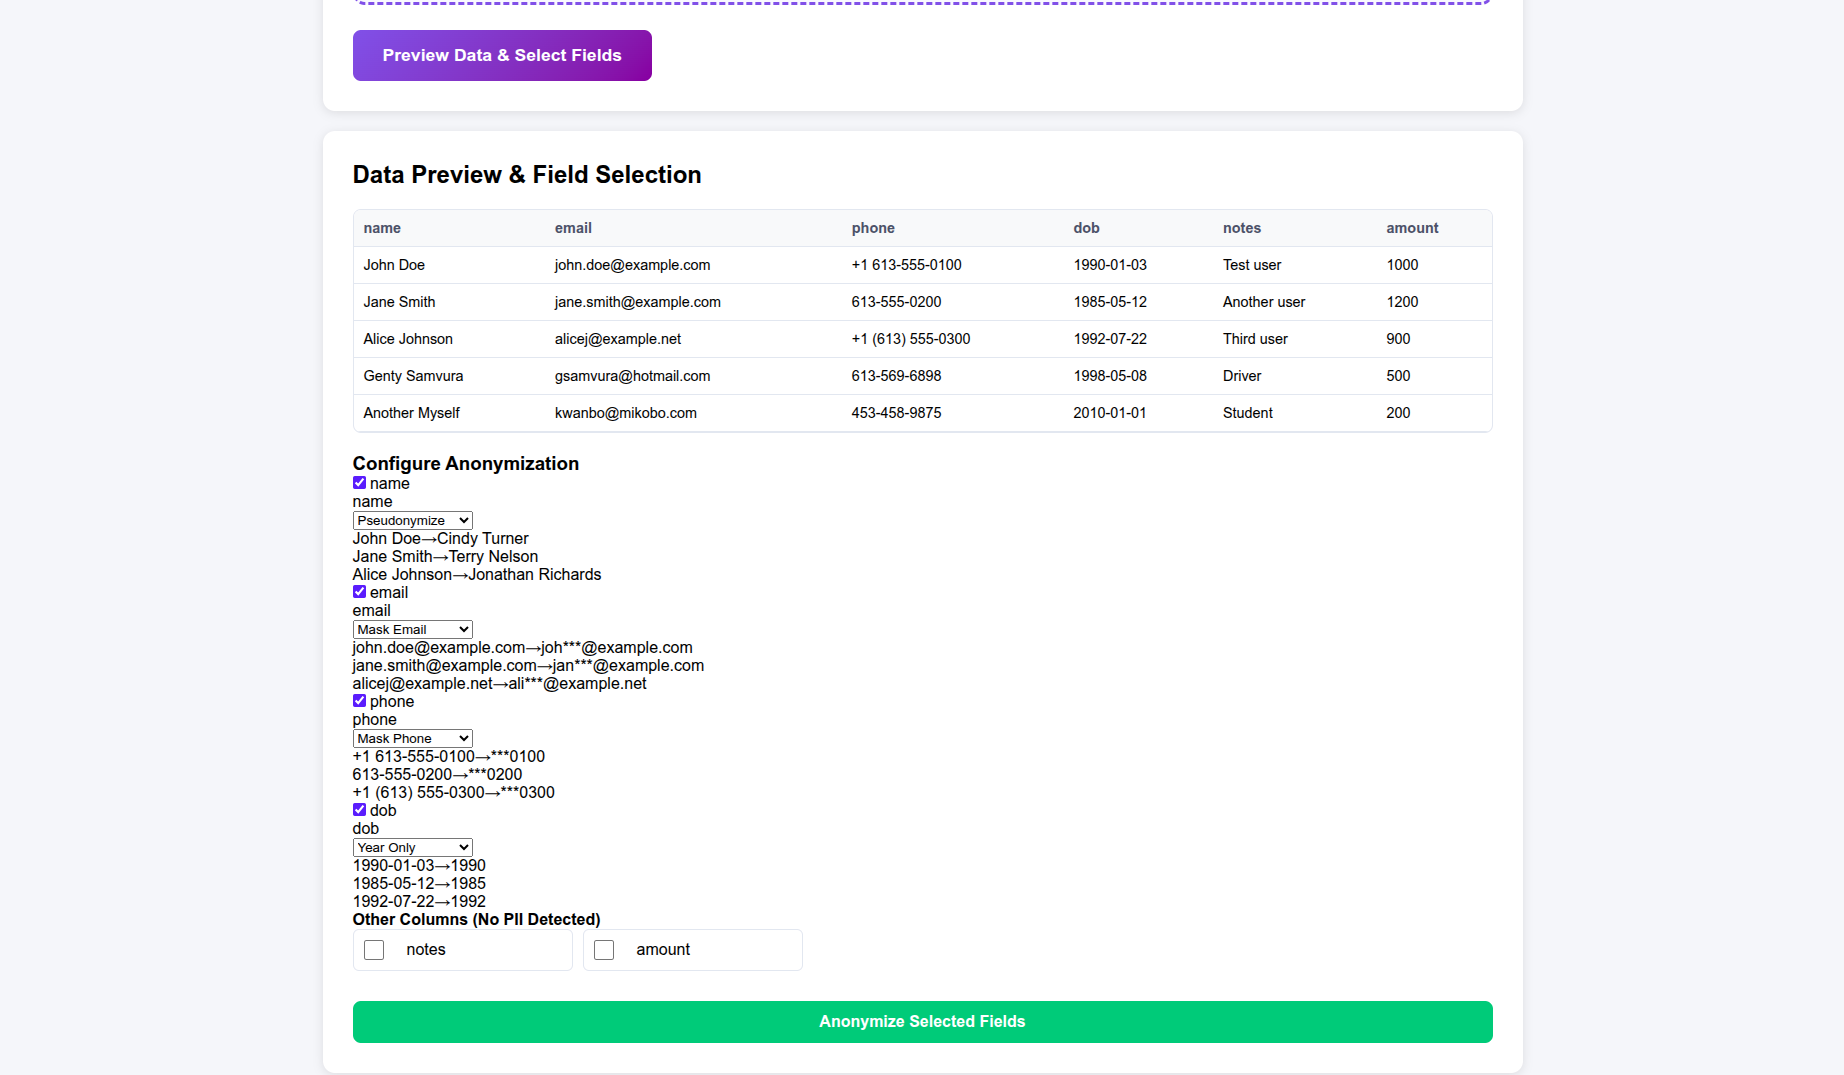1844x1075 pixels.
Task: Open the Year Only dropdown for dob
Action: coord(412,847)
